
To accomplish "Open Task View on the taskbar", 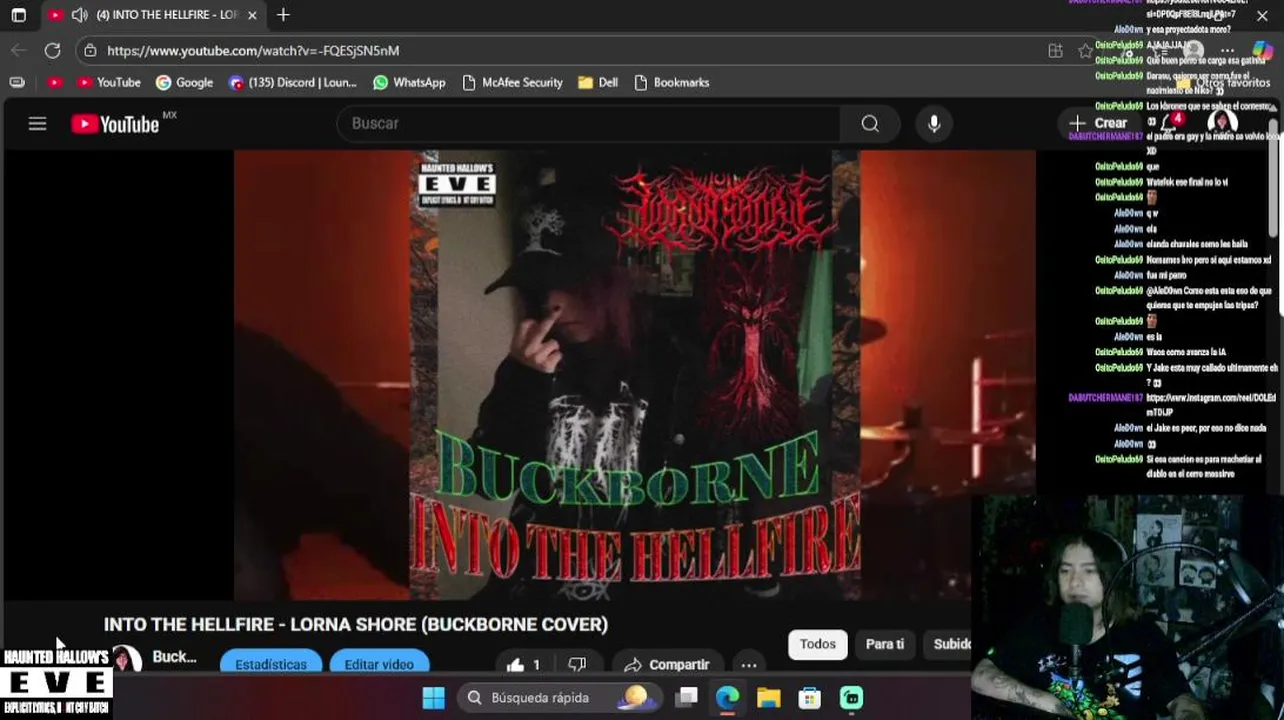I will (686, 697).
